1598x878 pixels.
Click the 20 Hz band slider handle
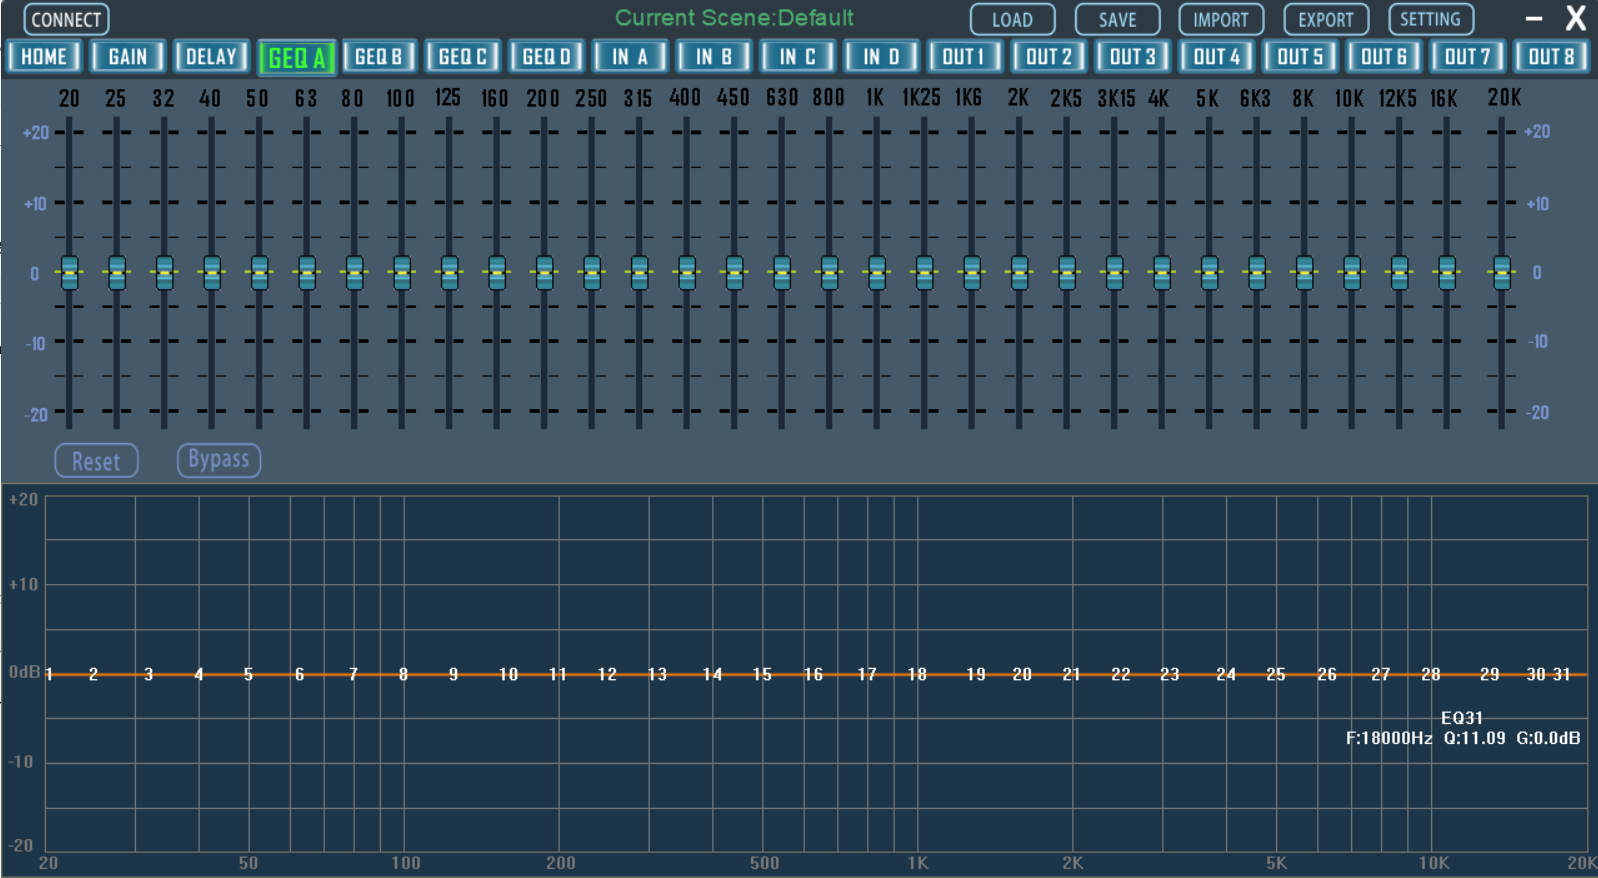69,272
